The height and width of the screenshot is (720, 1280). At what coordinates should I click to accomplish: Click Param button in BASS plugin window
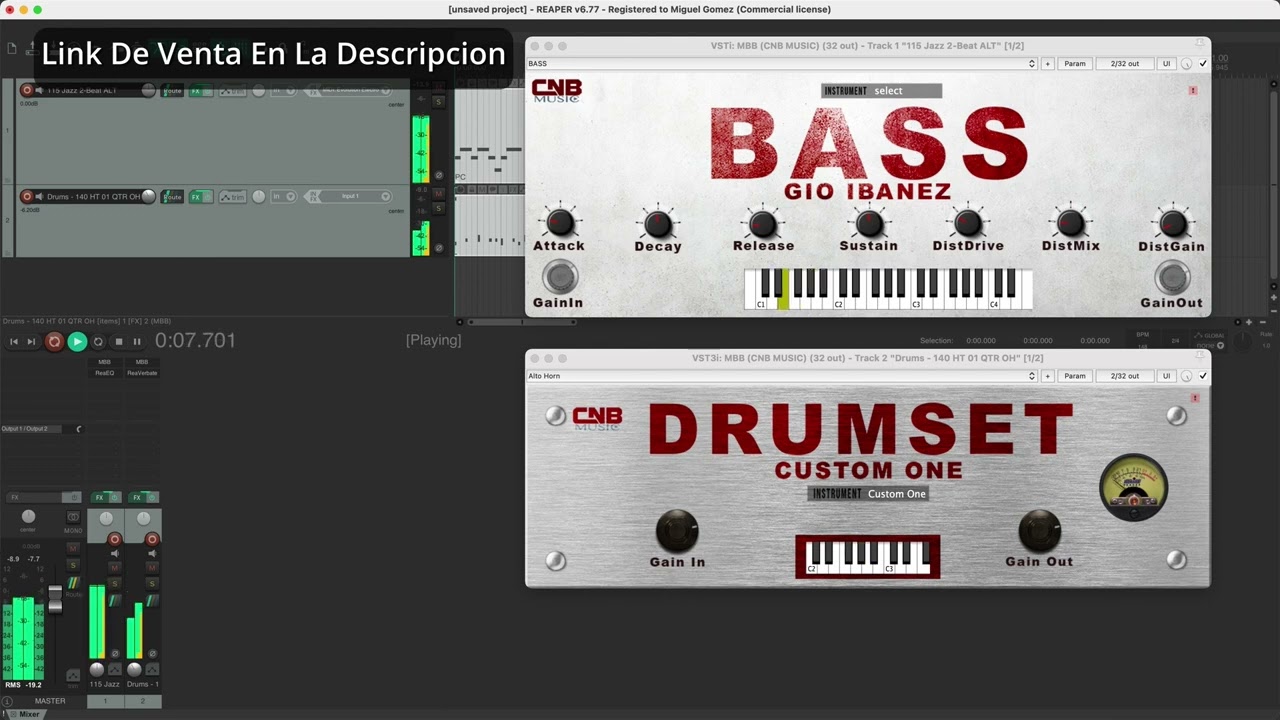(1075, 64)
